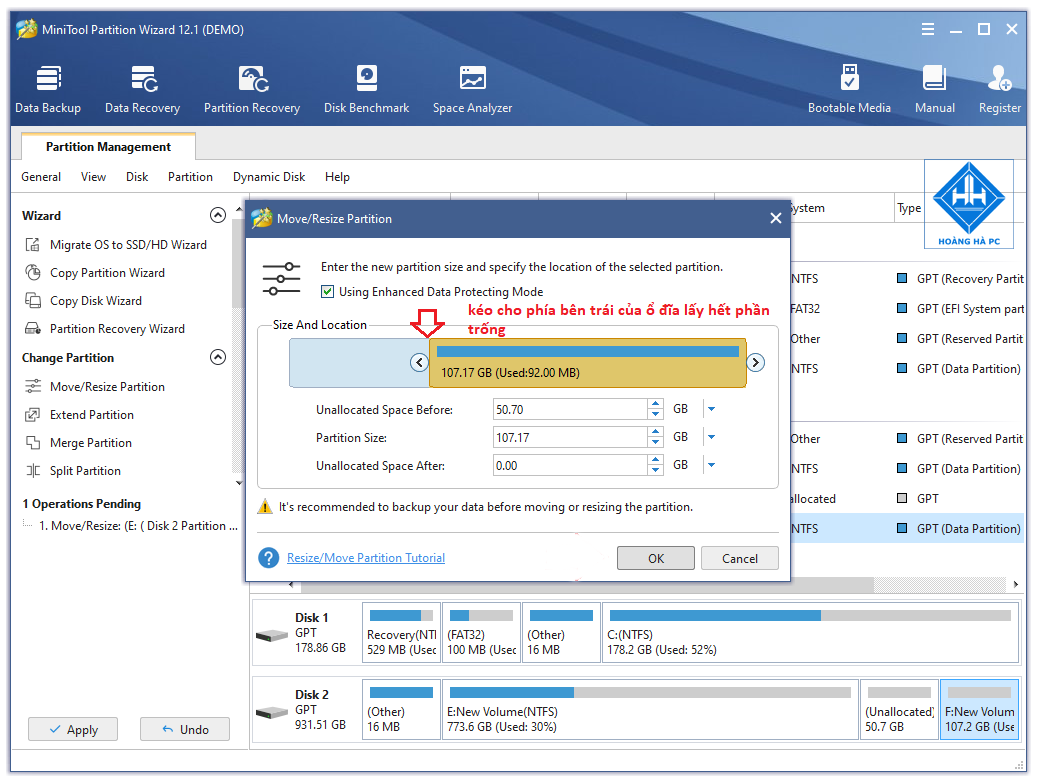Collapse the Wizard section
Screen dimensions: 1038x781
(x=217, y=215)
